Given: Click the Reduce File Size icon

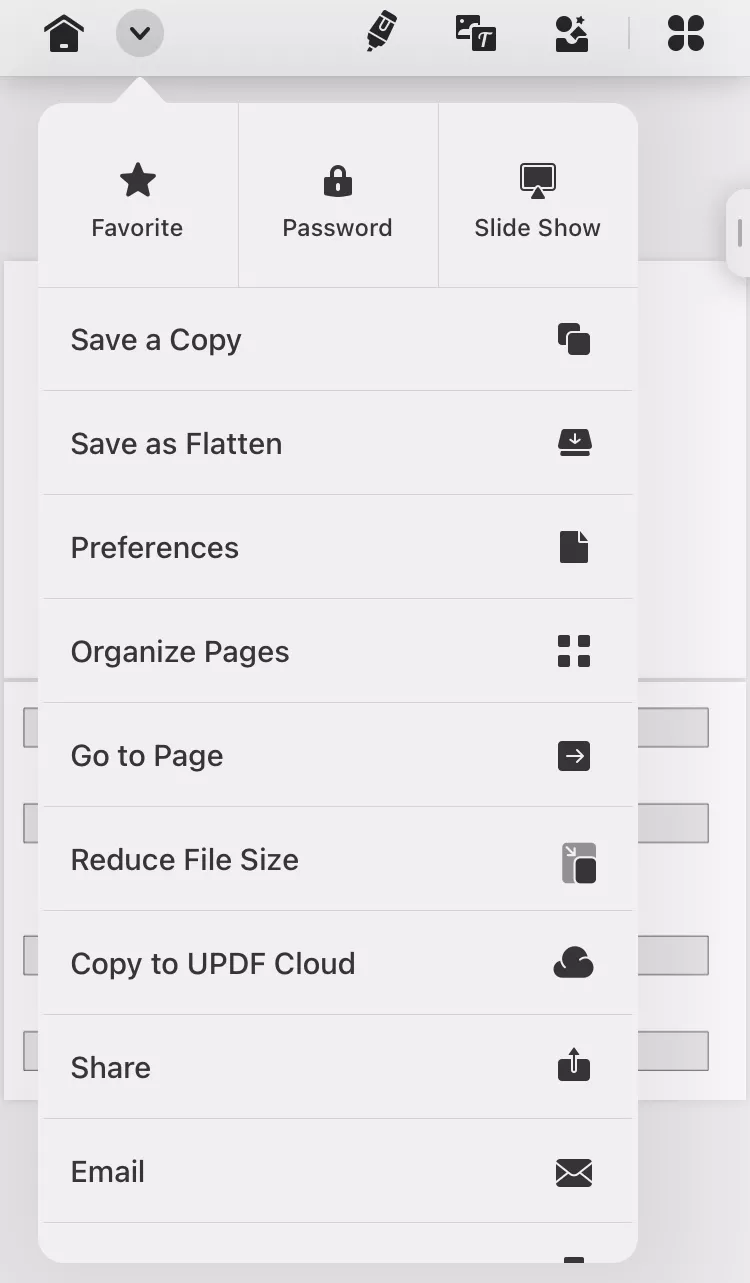Looking at the screenshot, I should [578, 864].
